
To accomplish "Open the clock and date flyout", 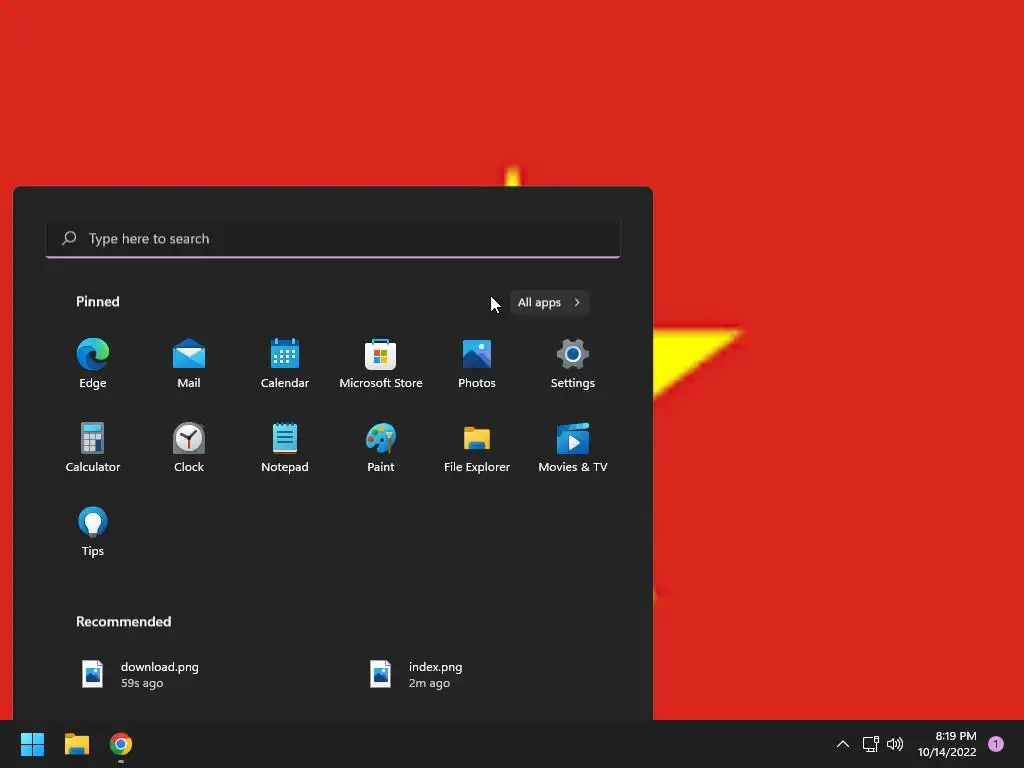I will 947,744.
